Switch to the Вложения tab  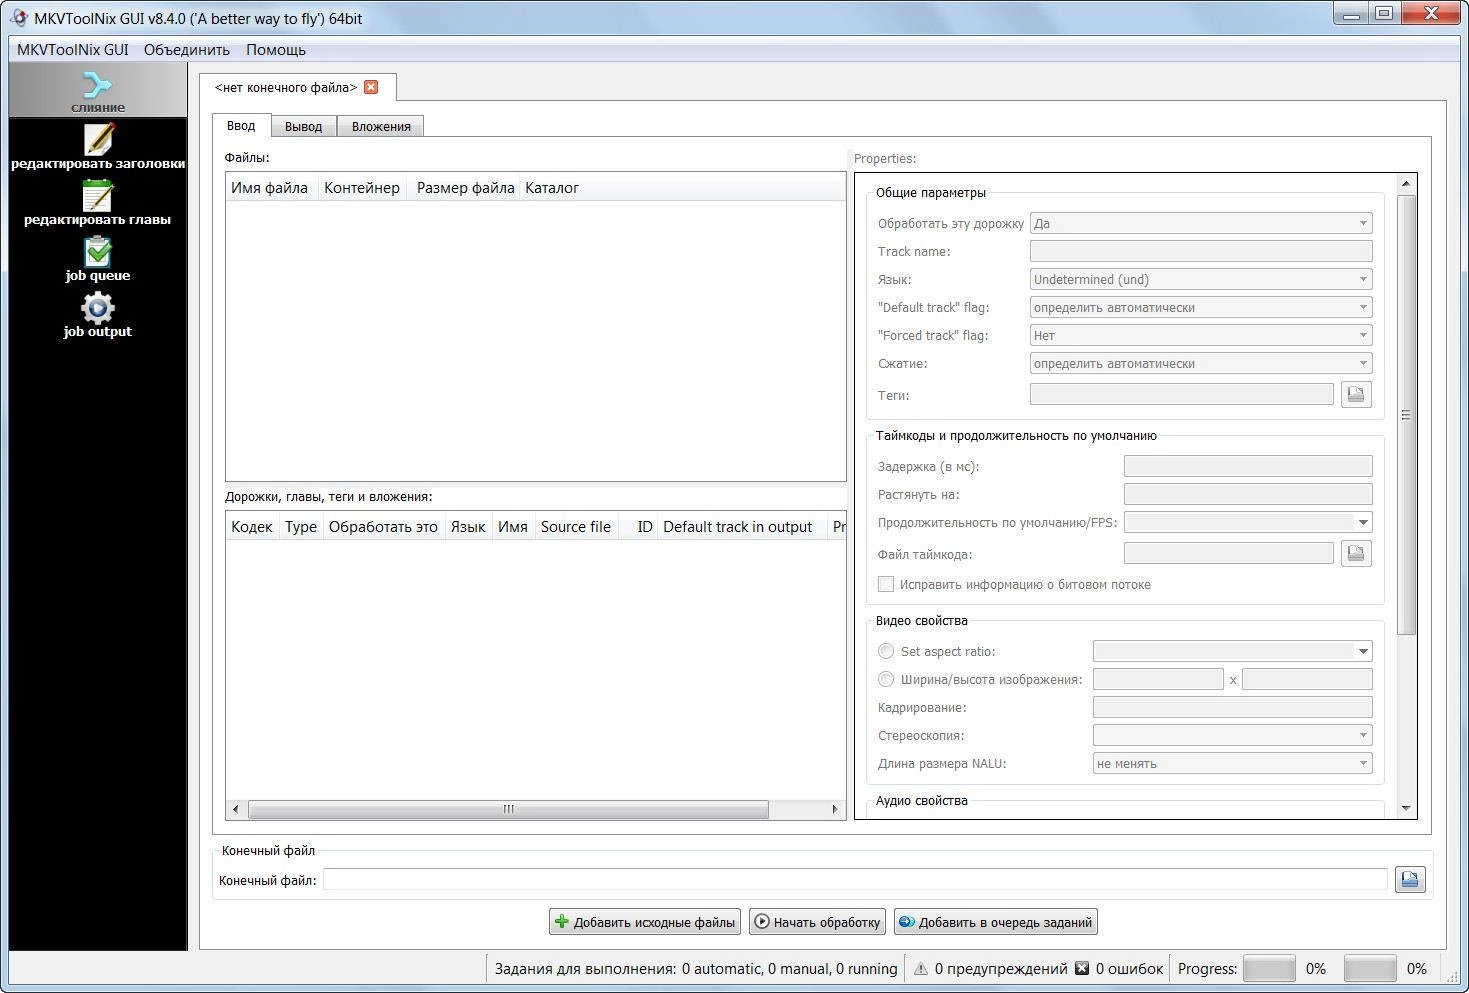click(x=381, y=127)
